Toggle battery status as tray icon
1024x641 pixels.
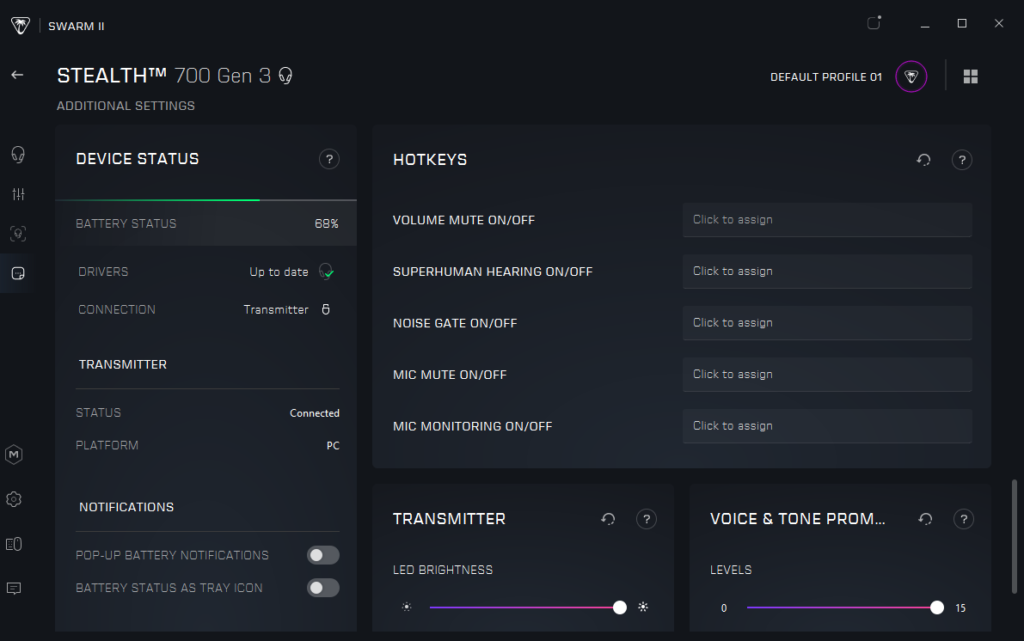[x=322, y=588]
